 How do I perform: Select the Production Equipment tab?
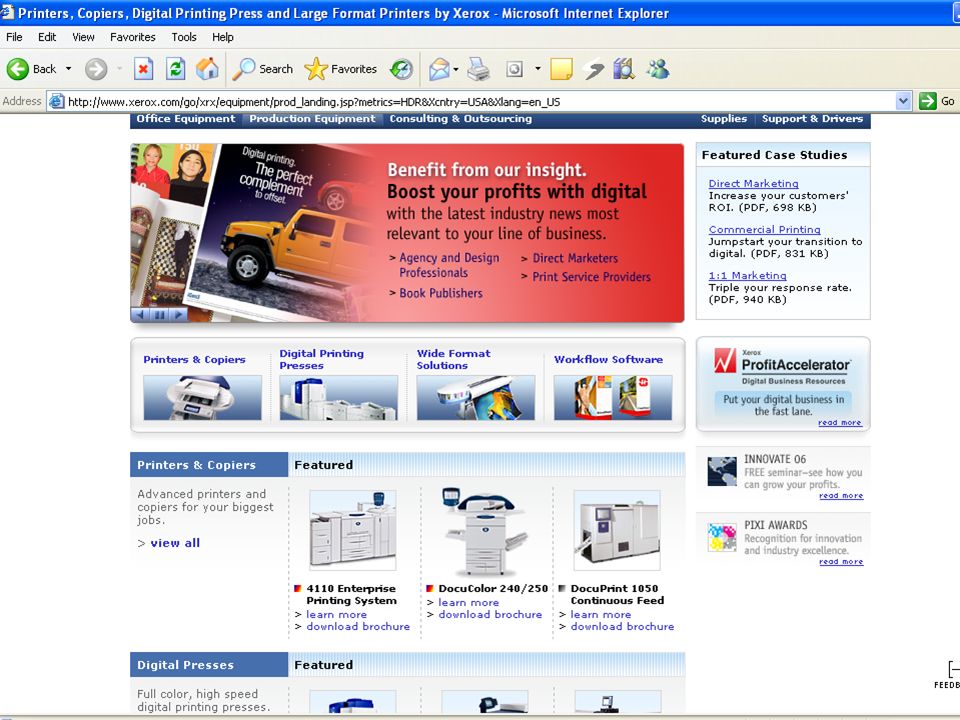312,119
